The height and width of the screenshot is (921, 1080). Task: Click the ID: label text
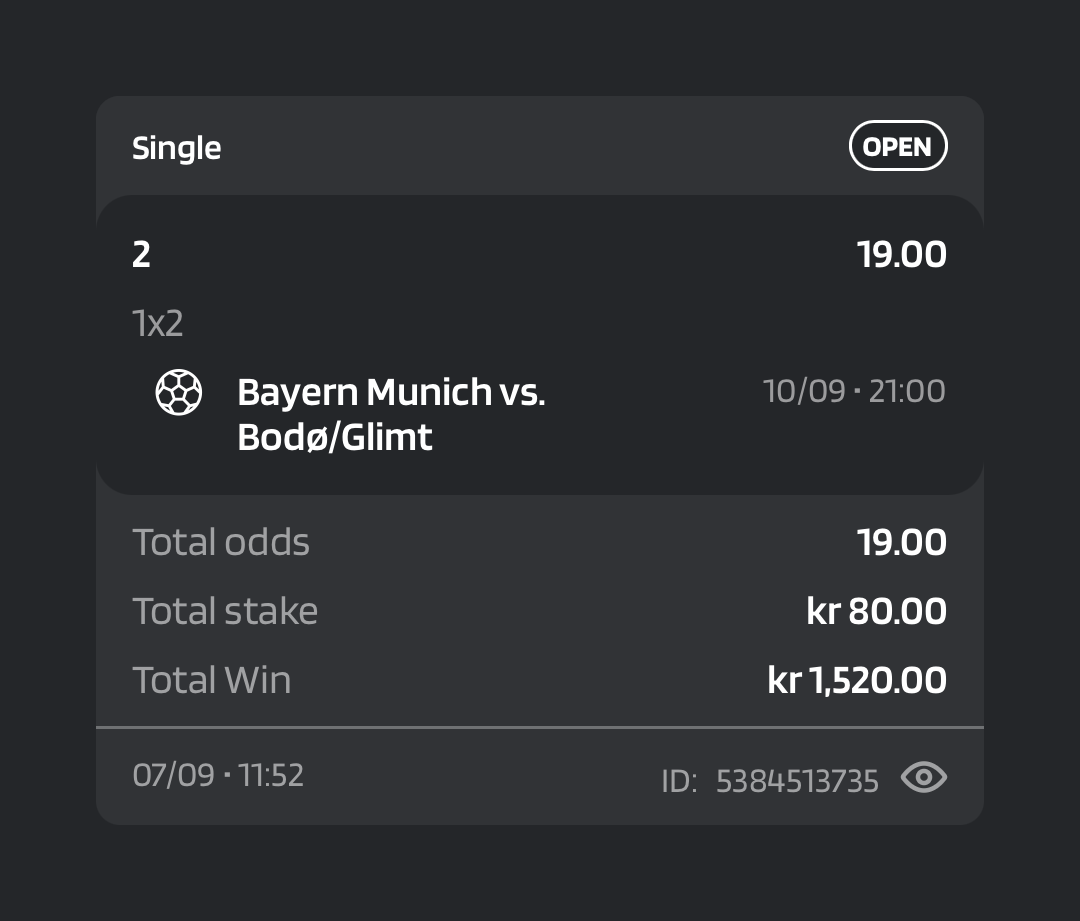[679, 782]
